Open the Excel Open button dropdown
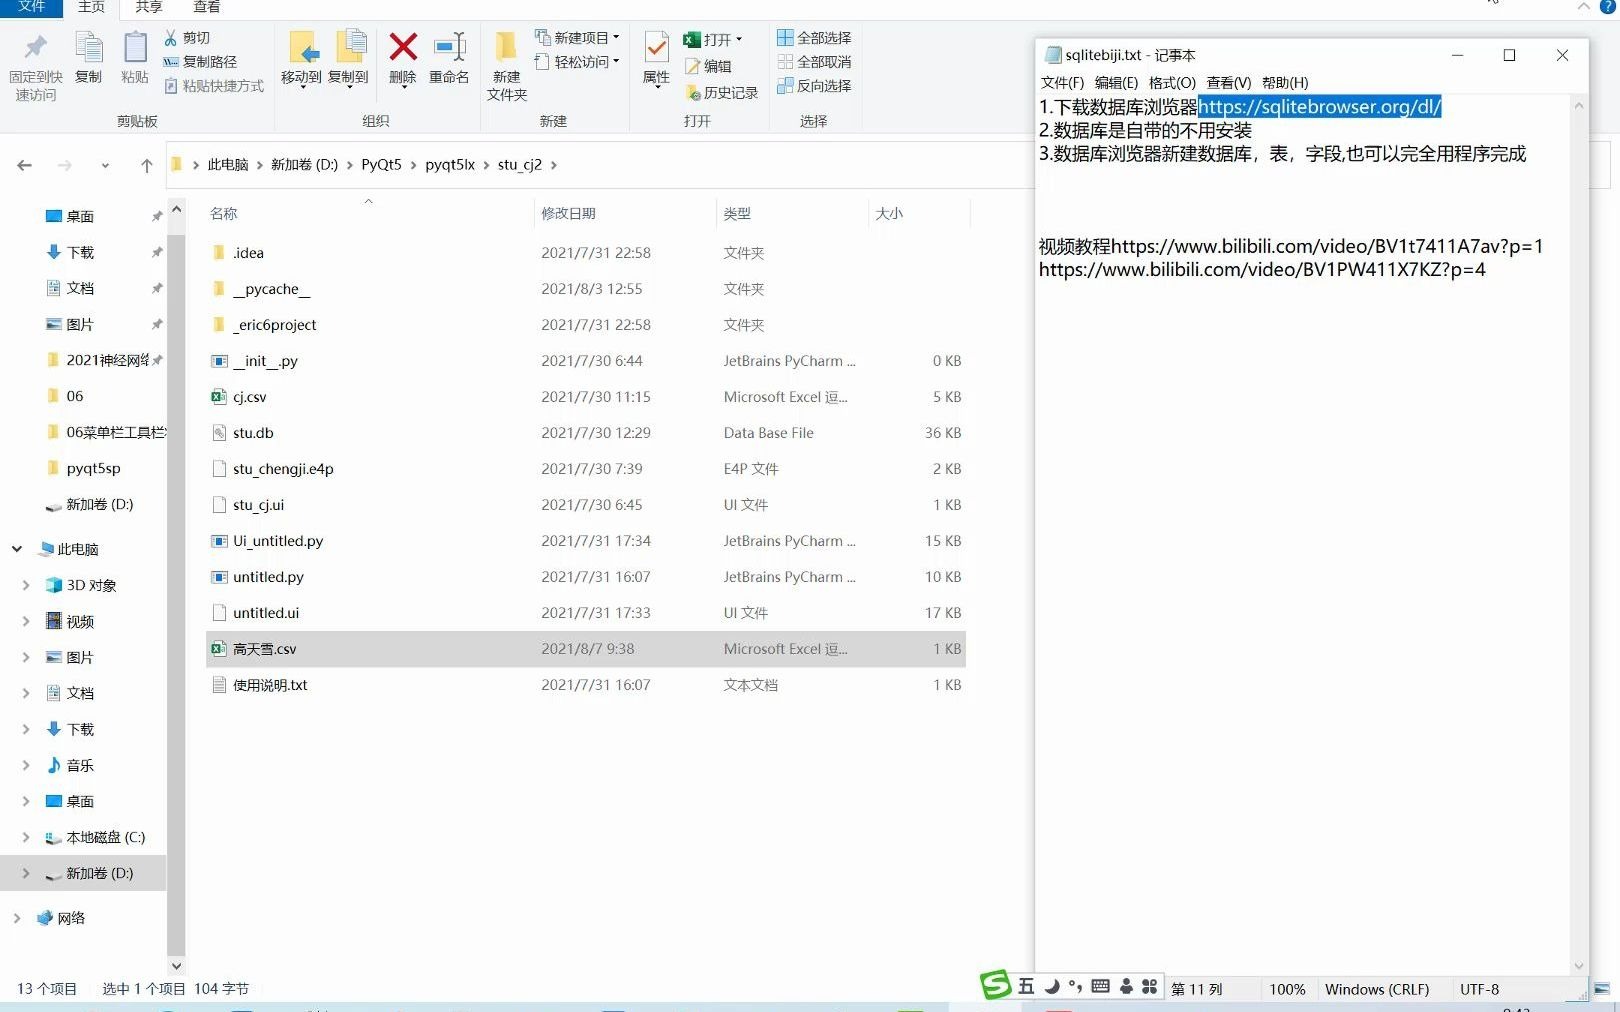This screenshot has height=1012, width=1620. point(739,40)
